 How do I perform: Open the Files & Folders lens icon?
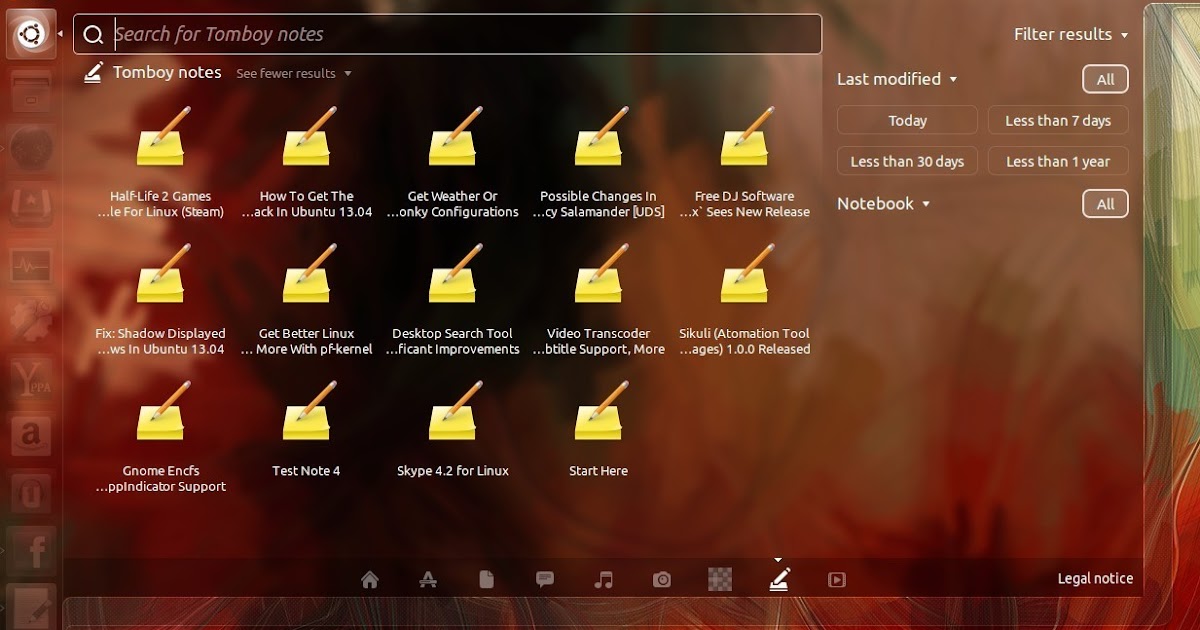pyautogui.click(x=486, y=578)
